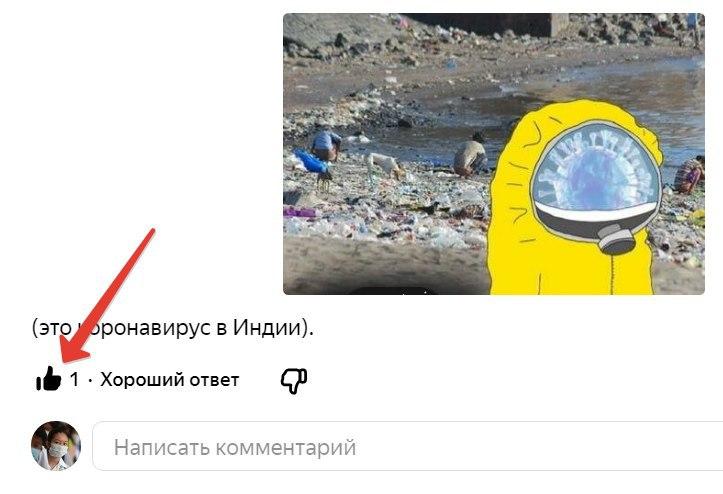Click the purple debris on beach
The width and height of the screenshot is (723, 494).
point(301,212)
